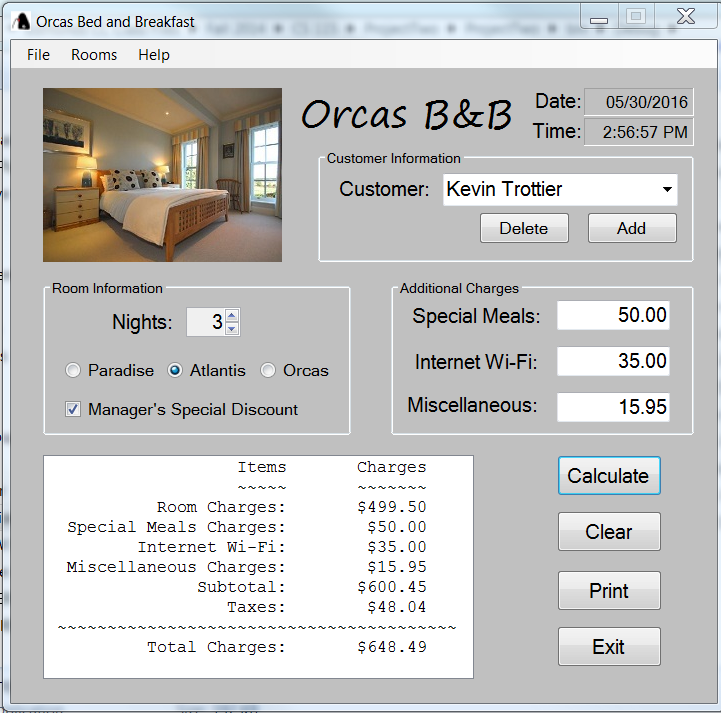Screen dimensions: 721x713
Task: Select the Atlantis room option
Action: click(175, 371)
